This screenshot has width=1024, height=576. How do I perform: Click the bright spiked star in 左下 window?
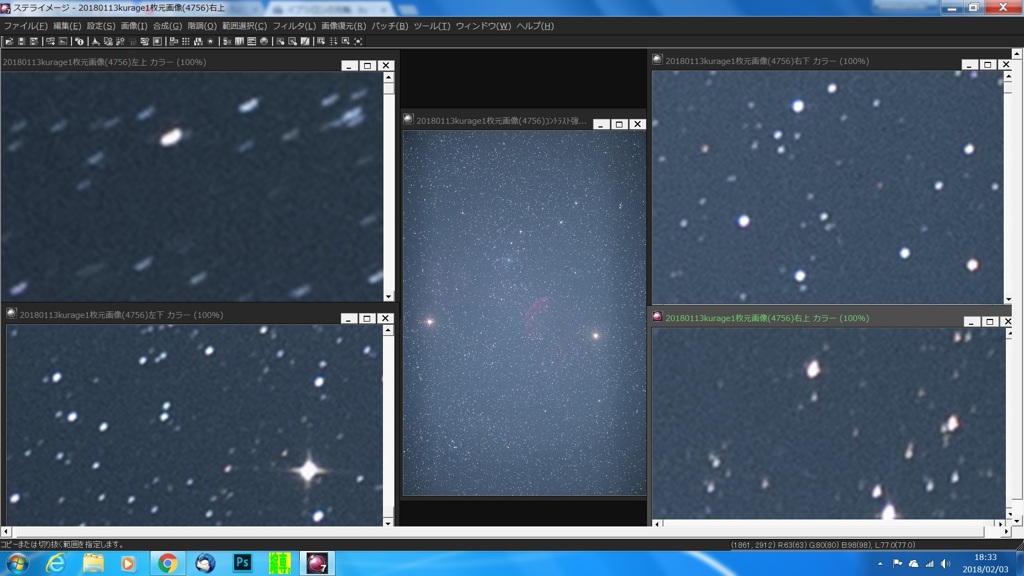[x=308, y=470]
